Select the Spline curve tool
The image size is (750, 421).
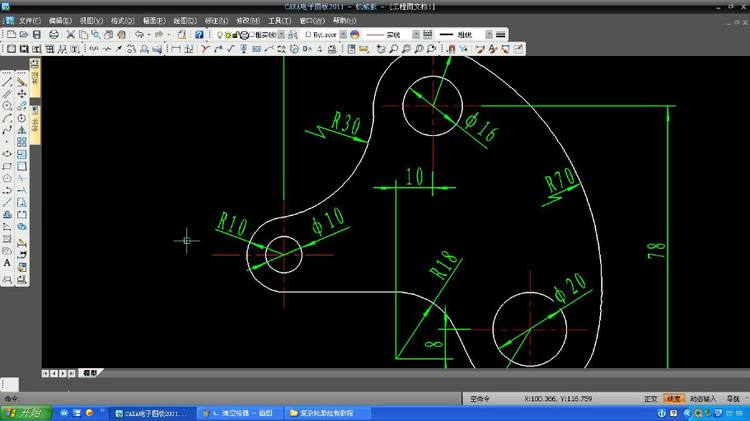click(7, 130)
